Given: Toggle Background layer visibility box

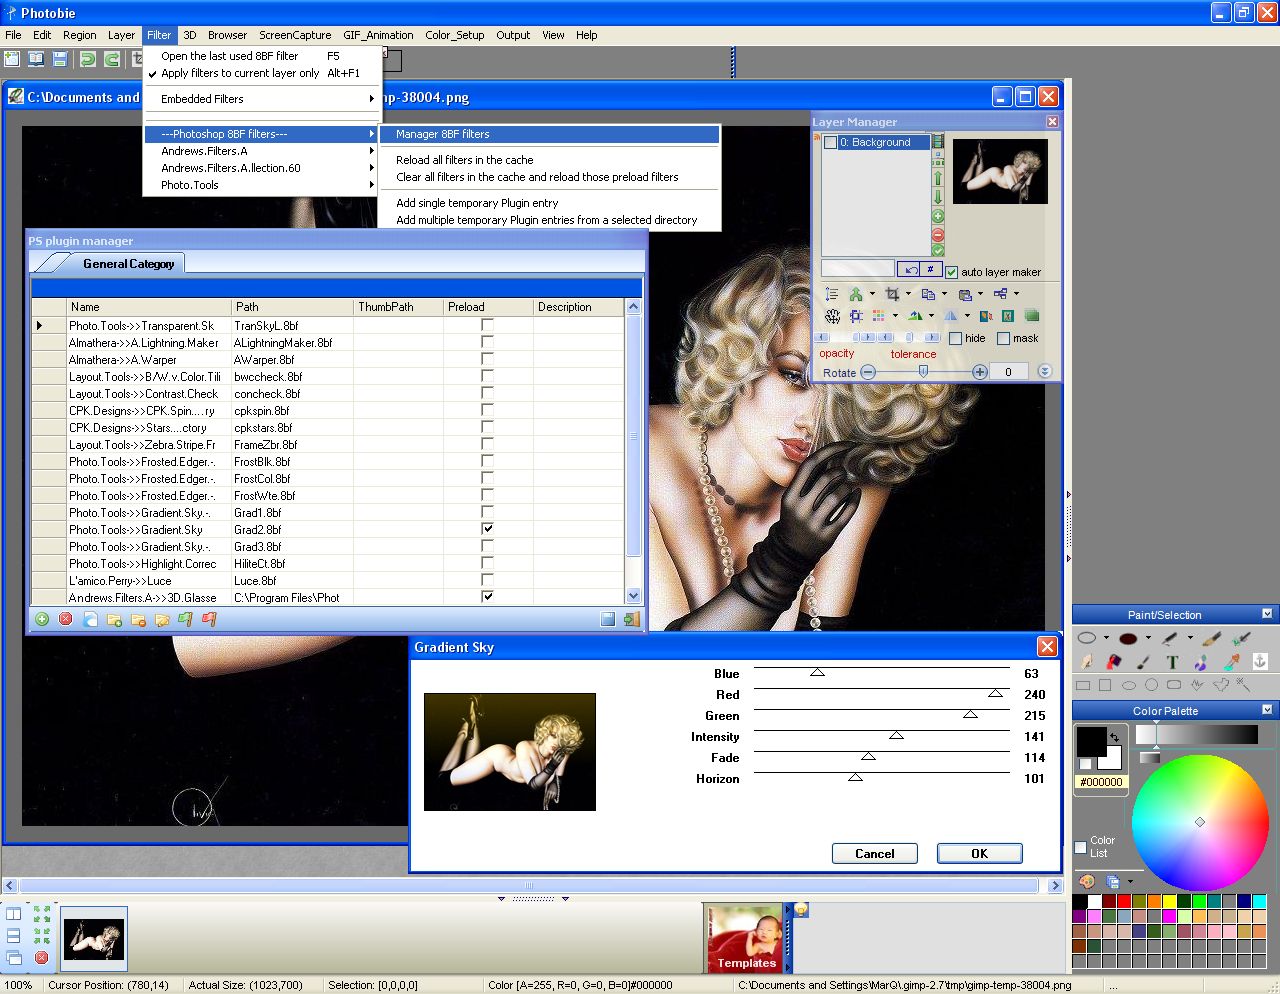Looking at the screenshot, I should pos(830,142).
